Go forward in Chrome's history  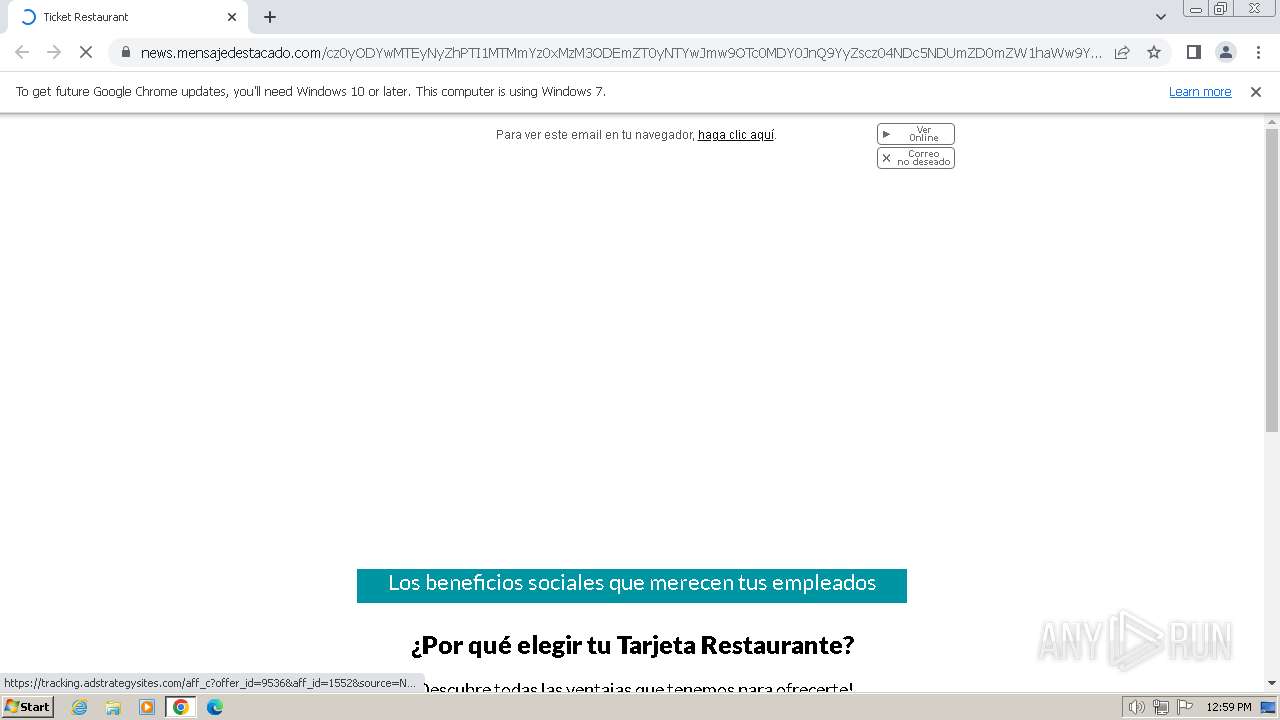[54, 52]
